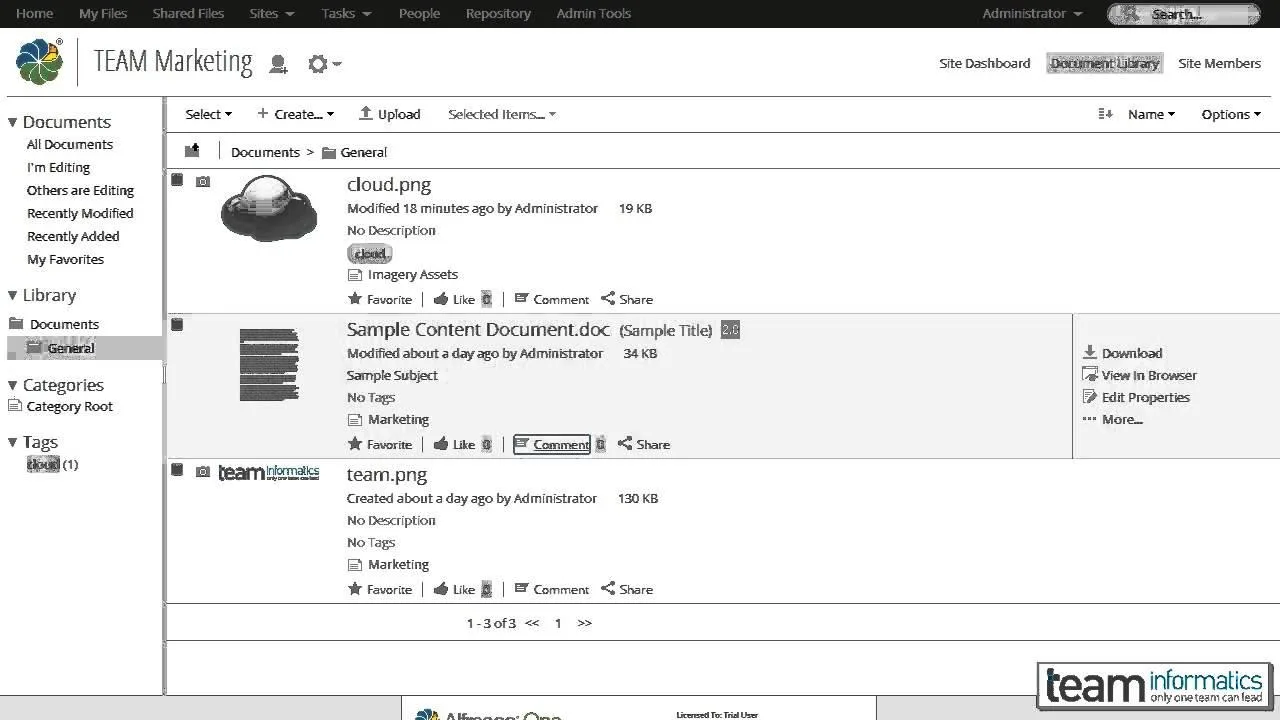Open the Selected Items... dropdown

(x=502, y=114)
